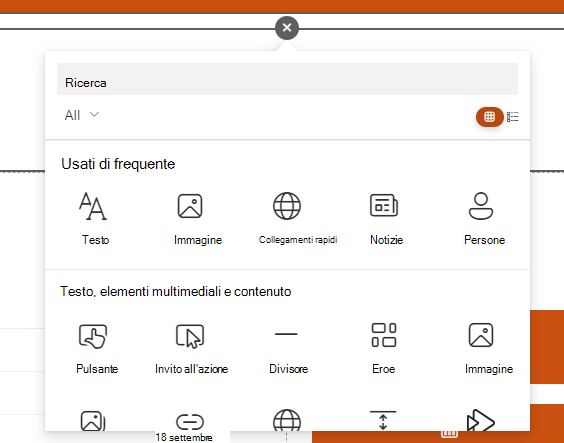Select Immagine under Usati di frequente
Screen dimensions: 564x443
198,219
